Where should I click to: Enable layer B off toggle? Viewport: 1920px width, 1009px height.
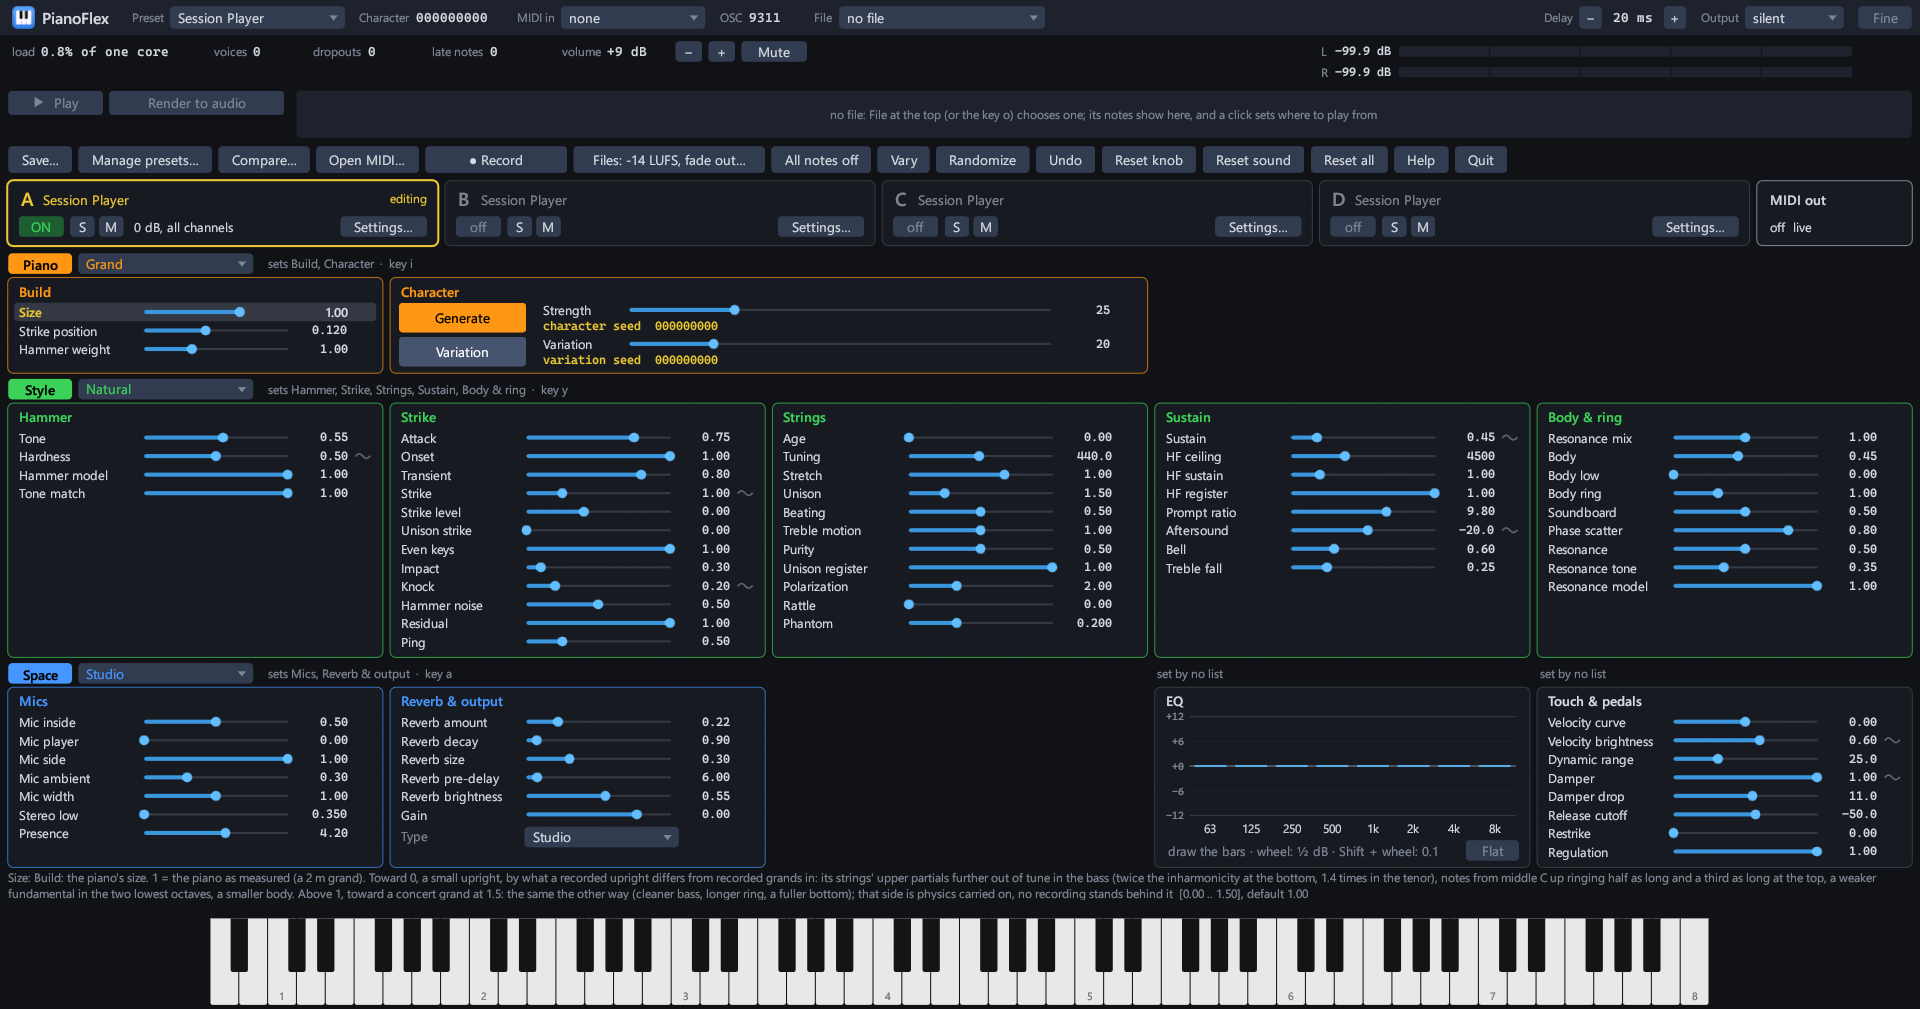click(478, 227)
